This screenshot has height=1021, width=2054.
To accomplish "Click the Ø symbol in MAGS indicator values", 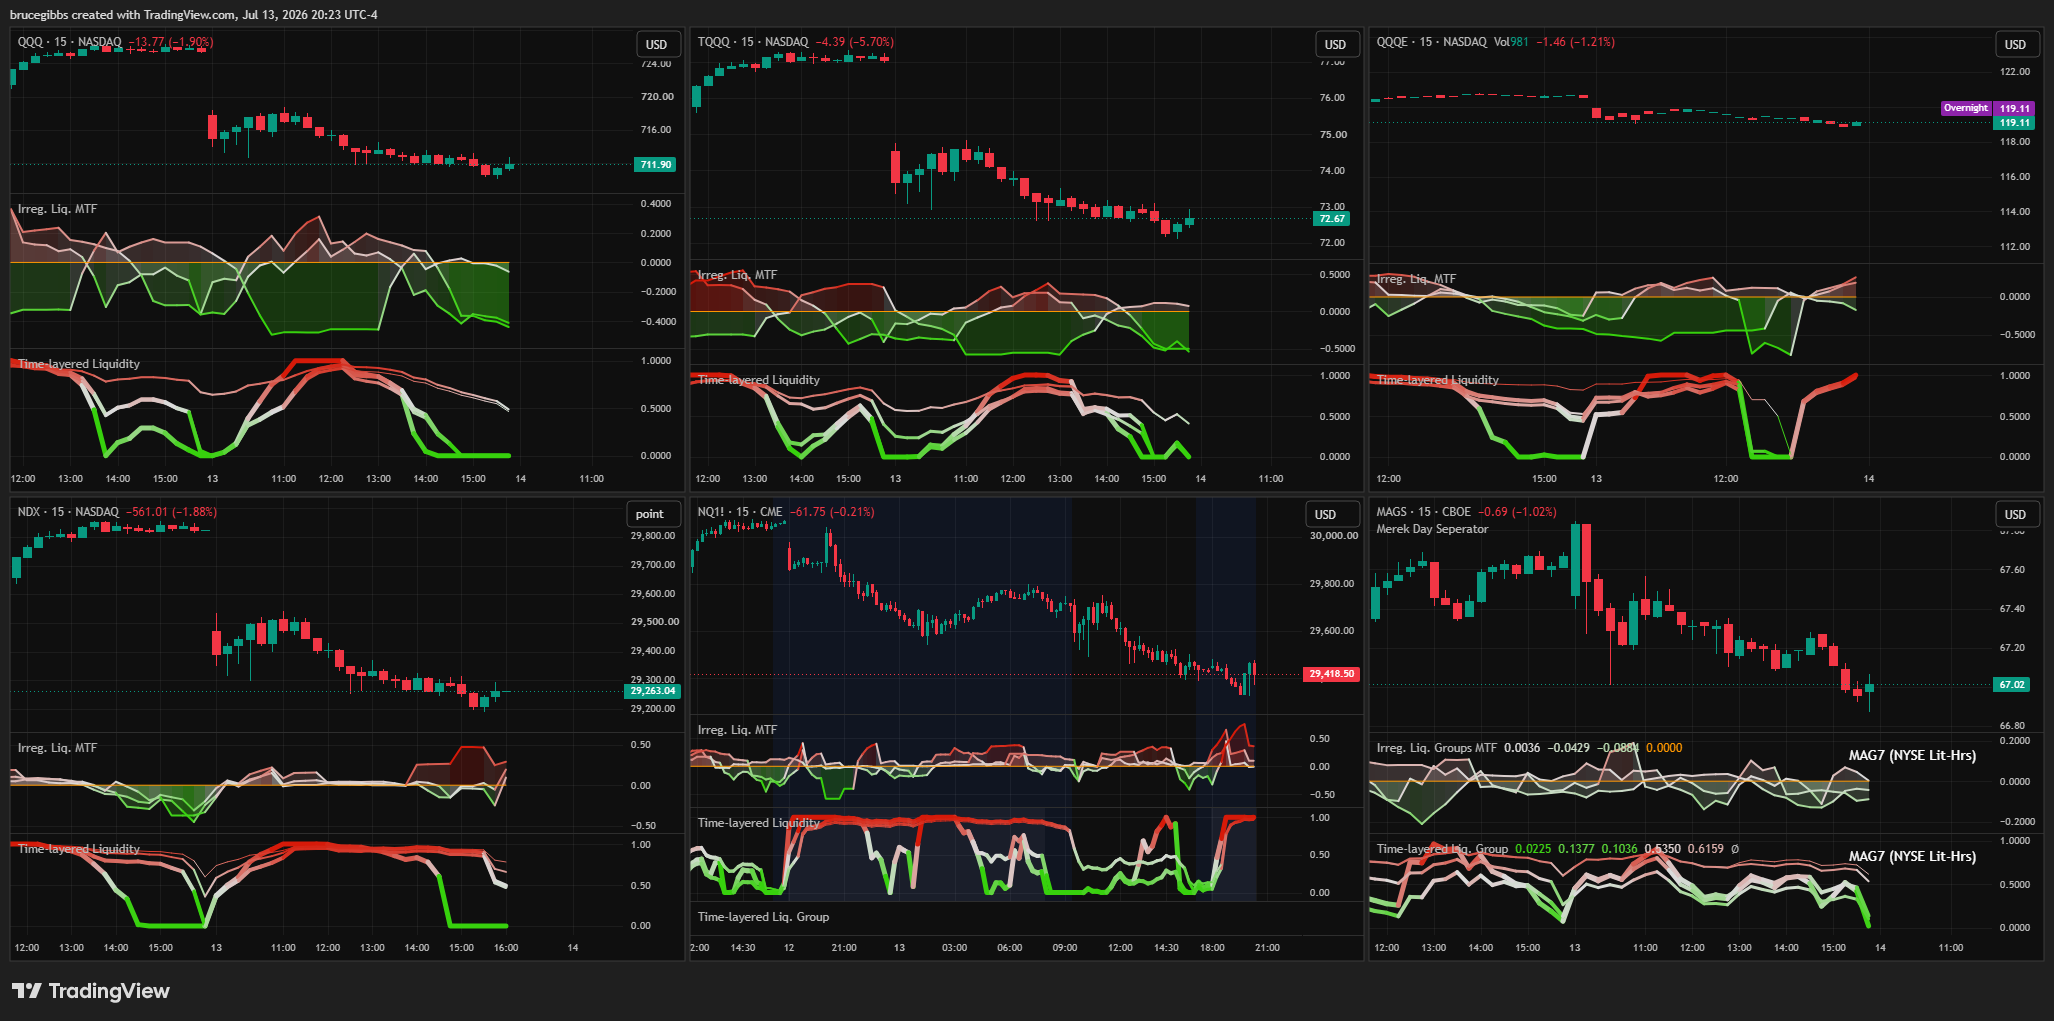I will coord(1735,849).
